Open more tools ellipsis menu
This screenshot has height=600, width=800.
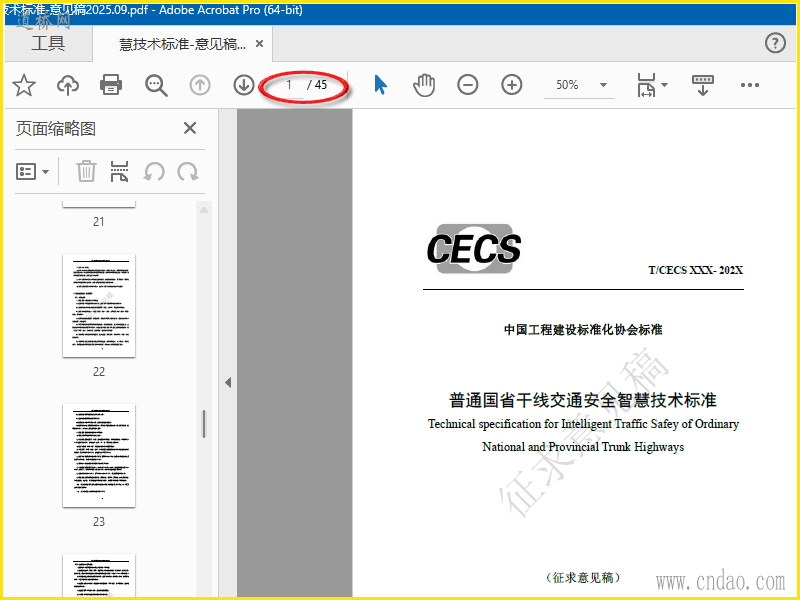[749, 85]
